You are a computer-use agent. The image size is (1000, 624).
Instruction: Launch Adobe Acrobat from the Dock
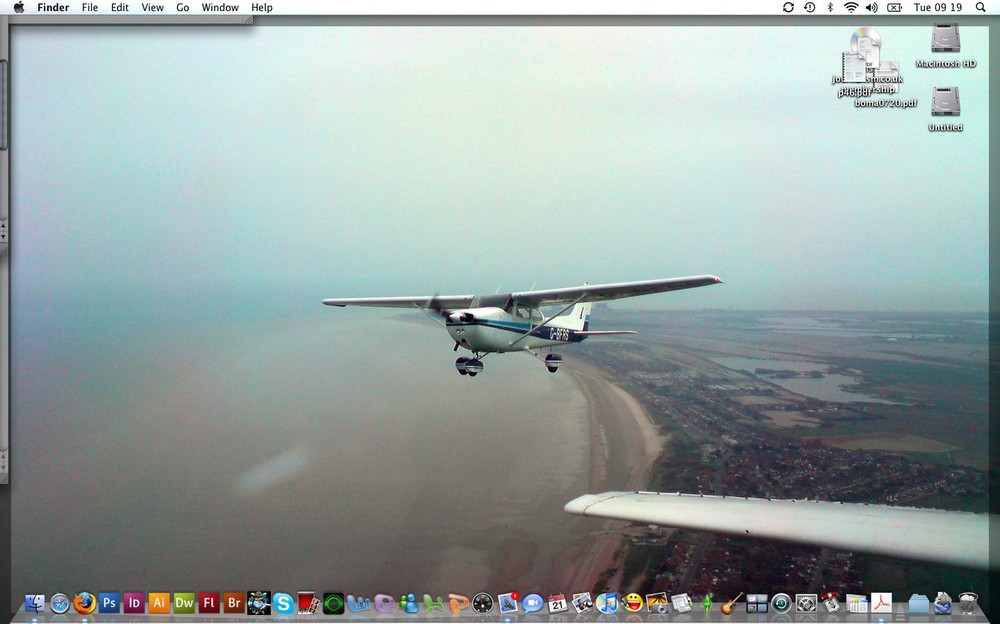[881, 602]
